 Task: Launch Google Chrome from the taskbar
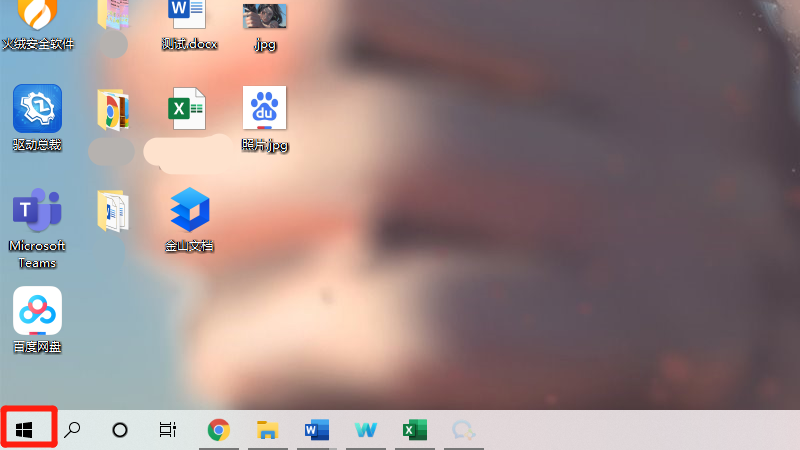pyautogui.click(x=218, y=430)
